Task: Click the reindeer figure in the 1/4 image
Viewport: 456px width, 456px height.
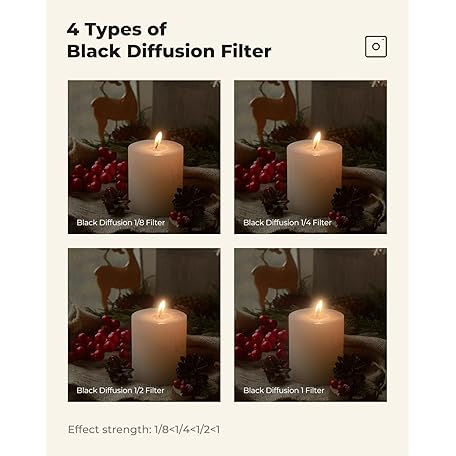Action: click(x=274, y=108)
